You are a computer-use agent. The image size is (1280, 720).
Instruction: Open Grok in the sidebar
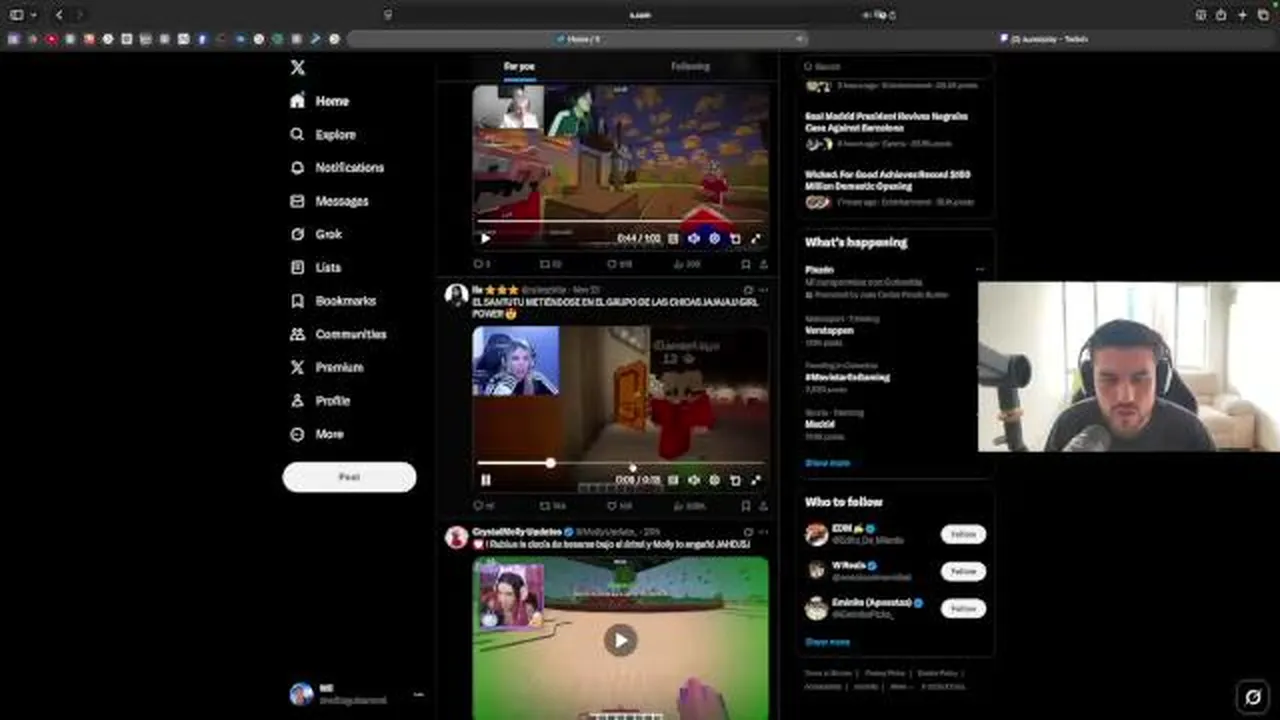coord(315,234)
